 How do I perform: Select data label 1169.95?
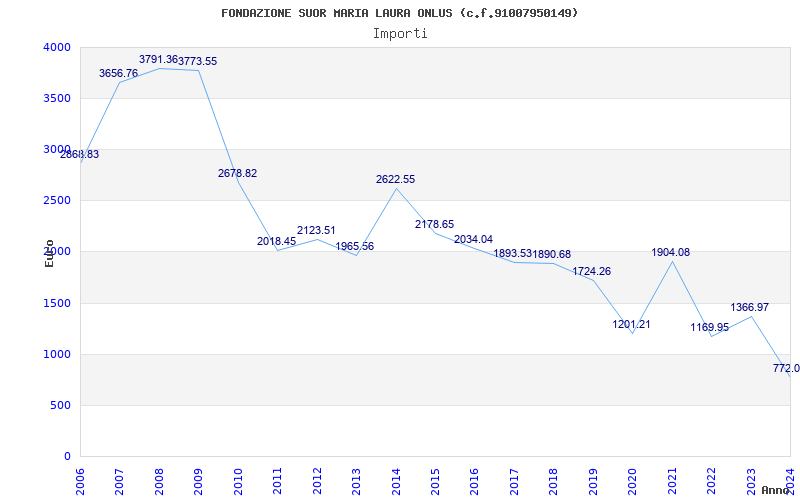(710, 328)
